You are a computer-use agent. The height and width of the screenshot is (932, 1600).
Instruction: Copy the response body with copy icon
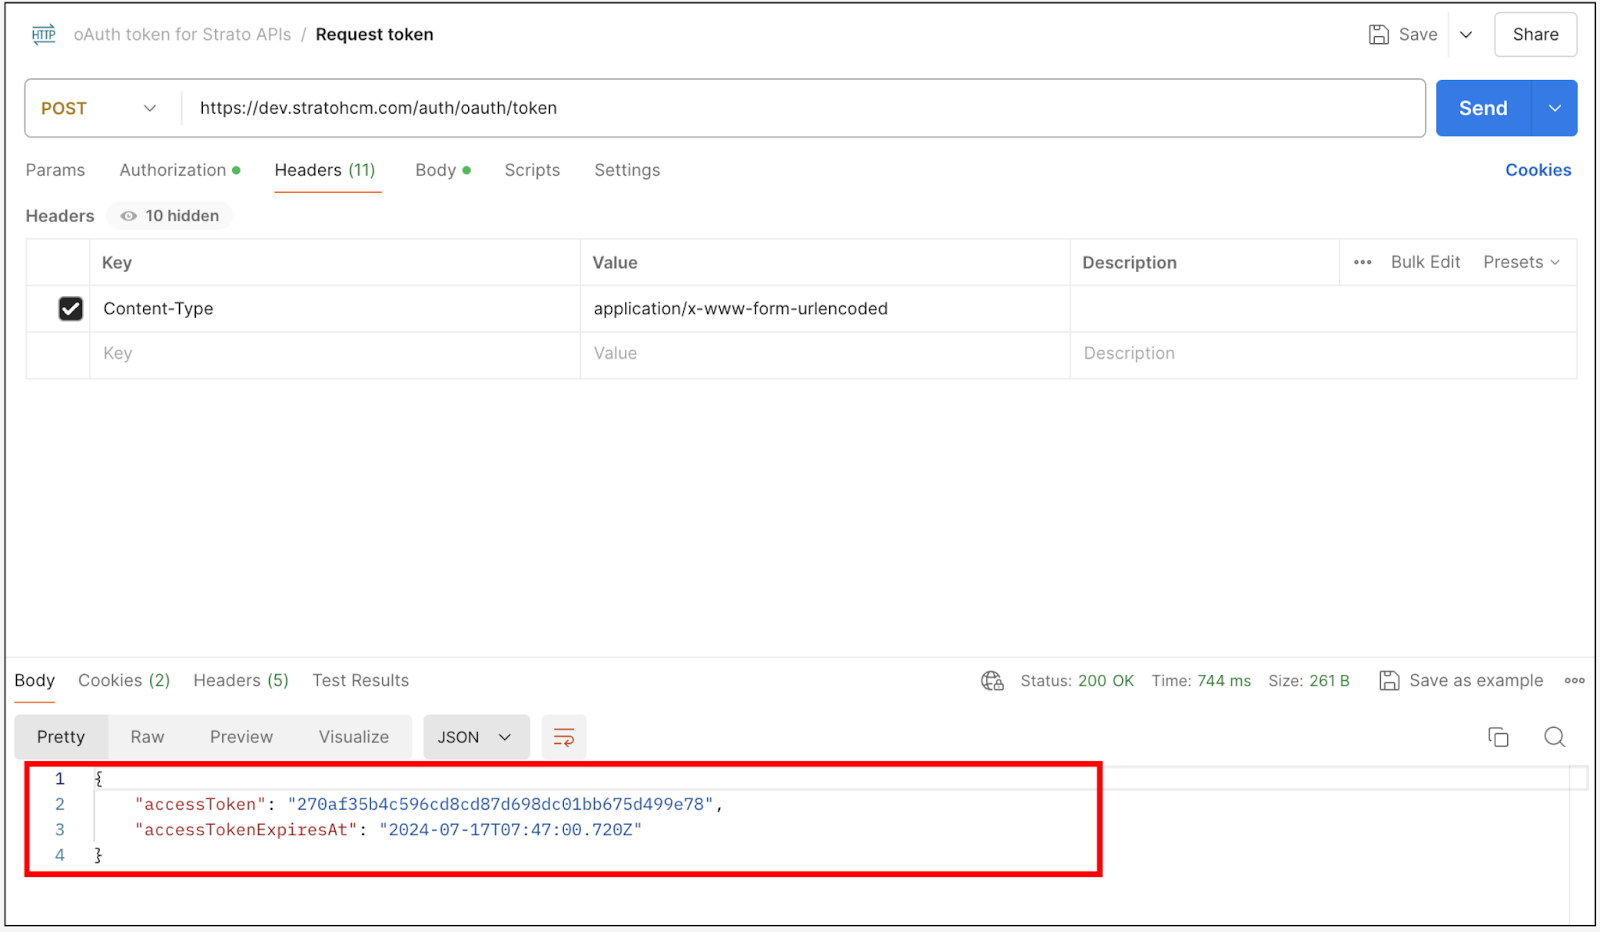[x=1498, y=737]
